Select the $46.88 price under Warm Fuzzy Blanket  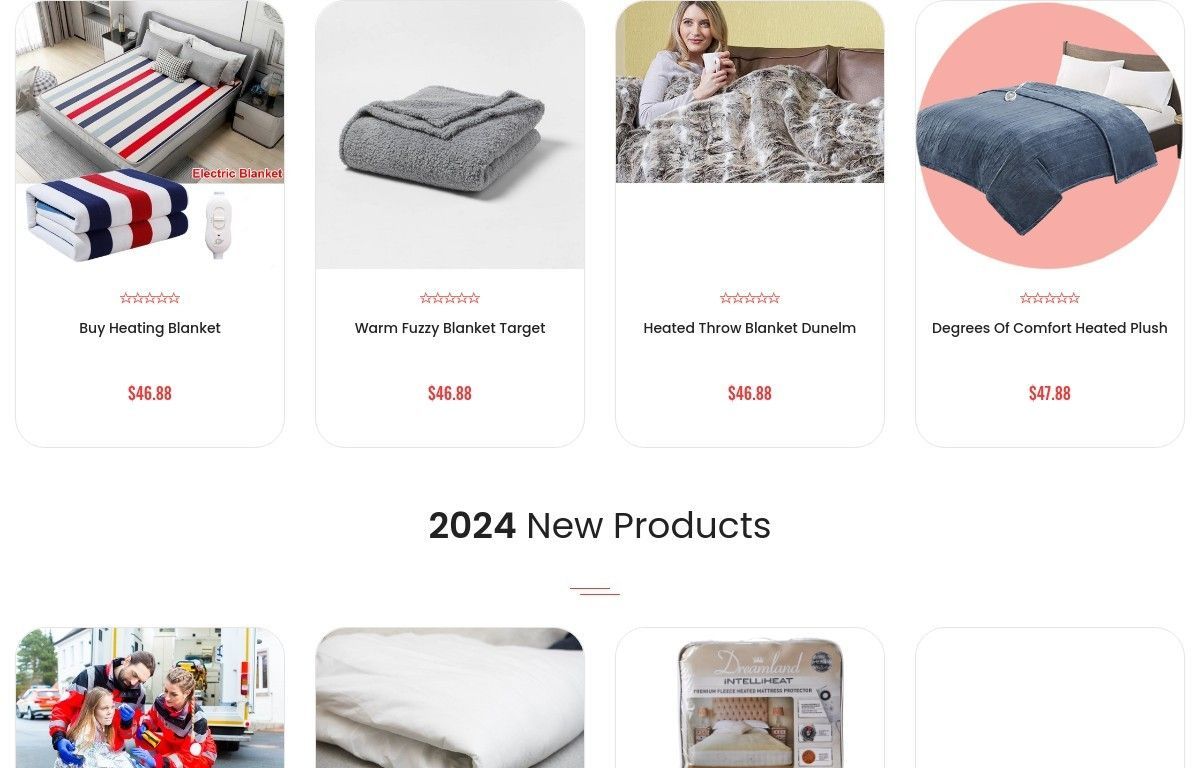[450, 393]
